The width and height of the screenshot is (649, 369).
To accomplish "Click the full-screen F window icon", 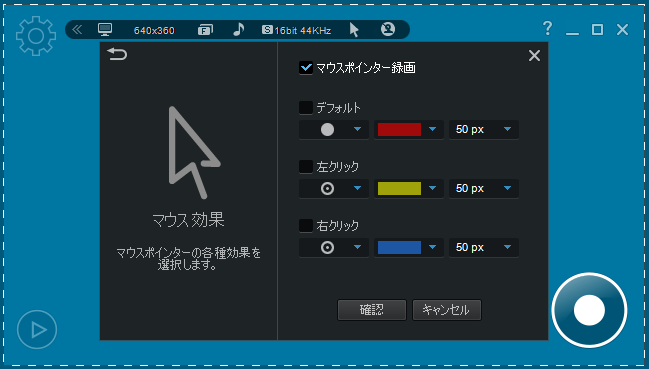I will pyautogui.click(x=205, y=30).
